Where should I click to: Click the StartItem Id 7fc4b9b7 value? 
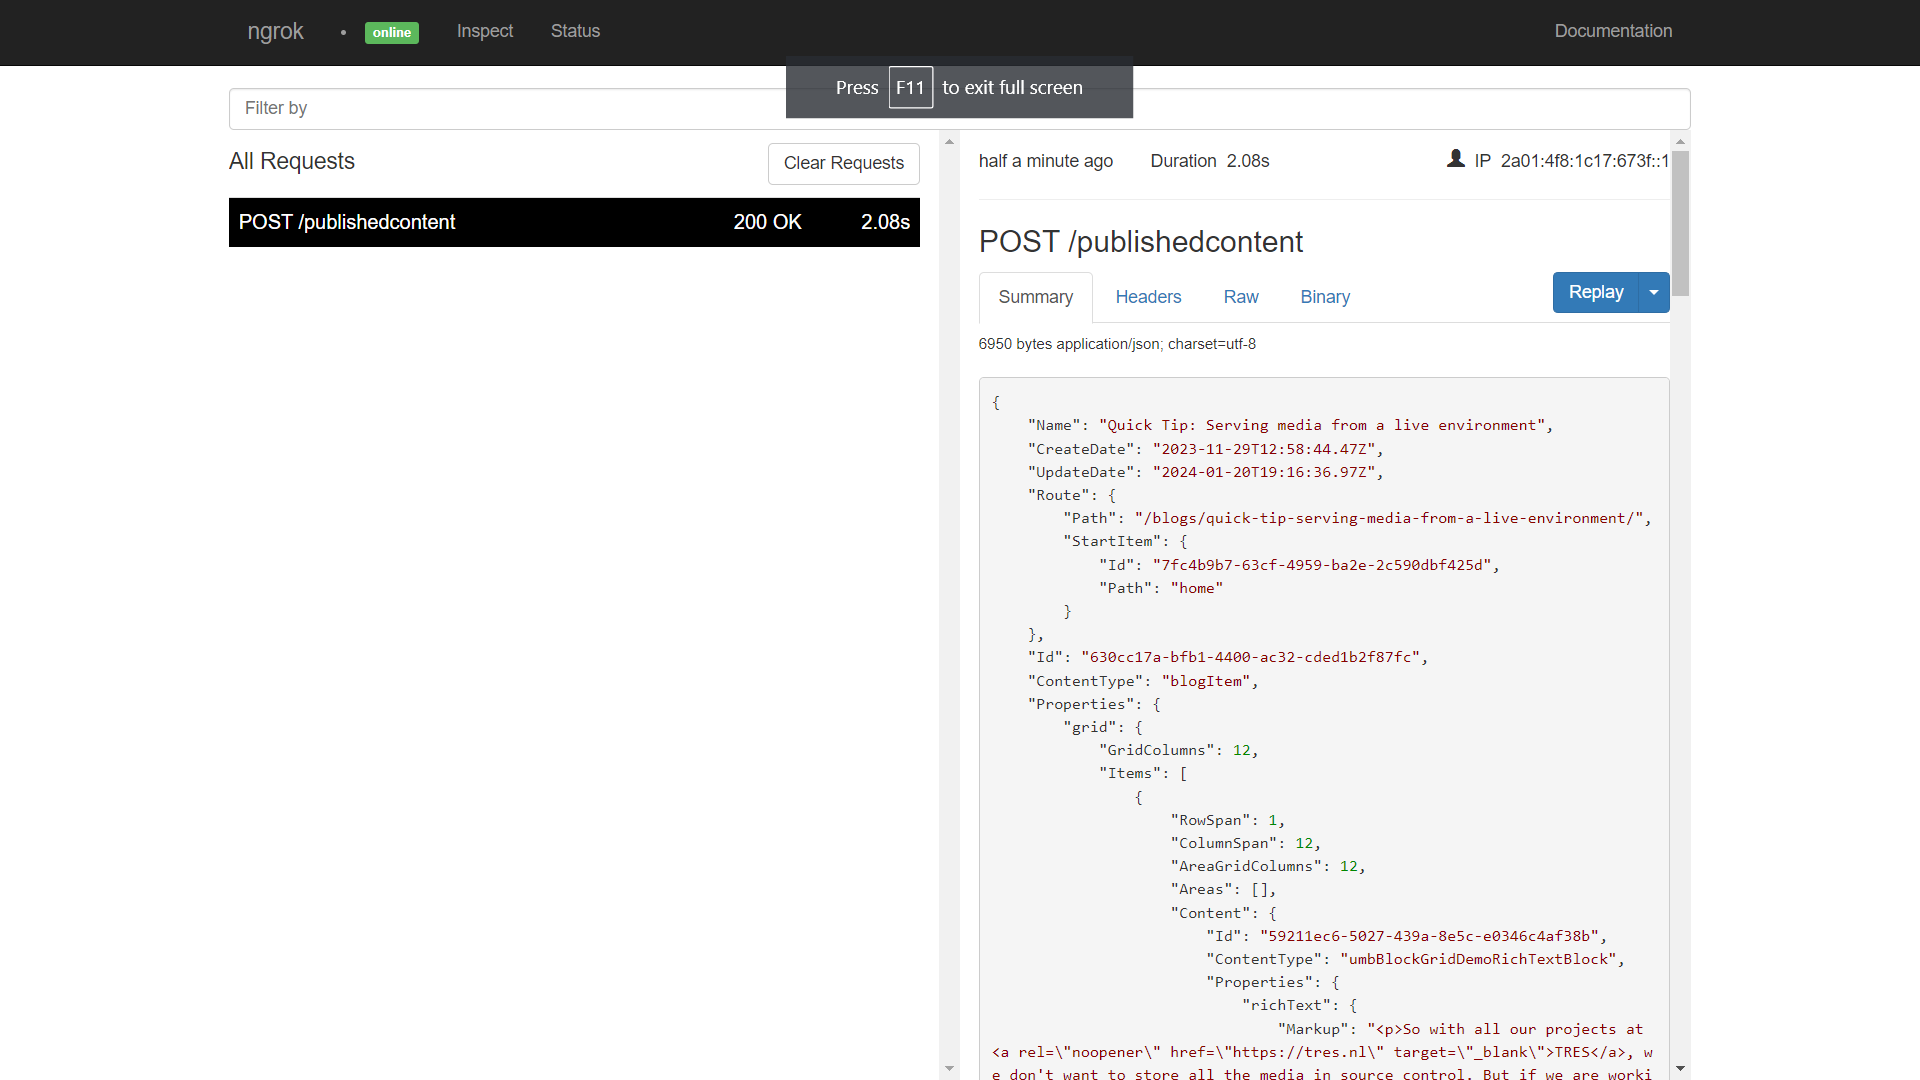pyautogui.click(x=1322, y=565)
